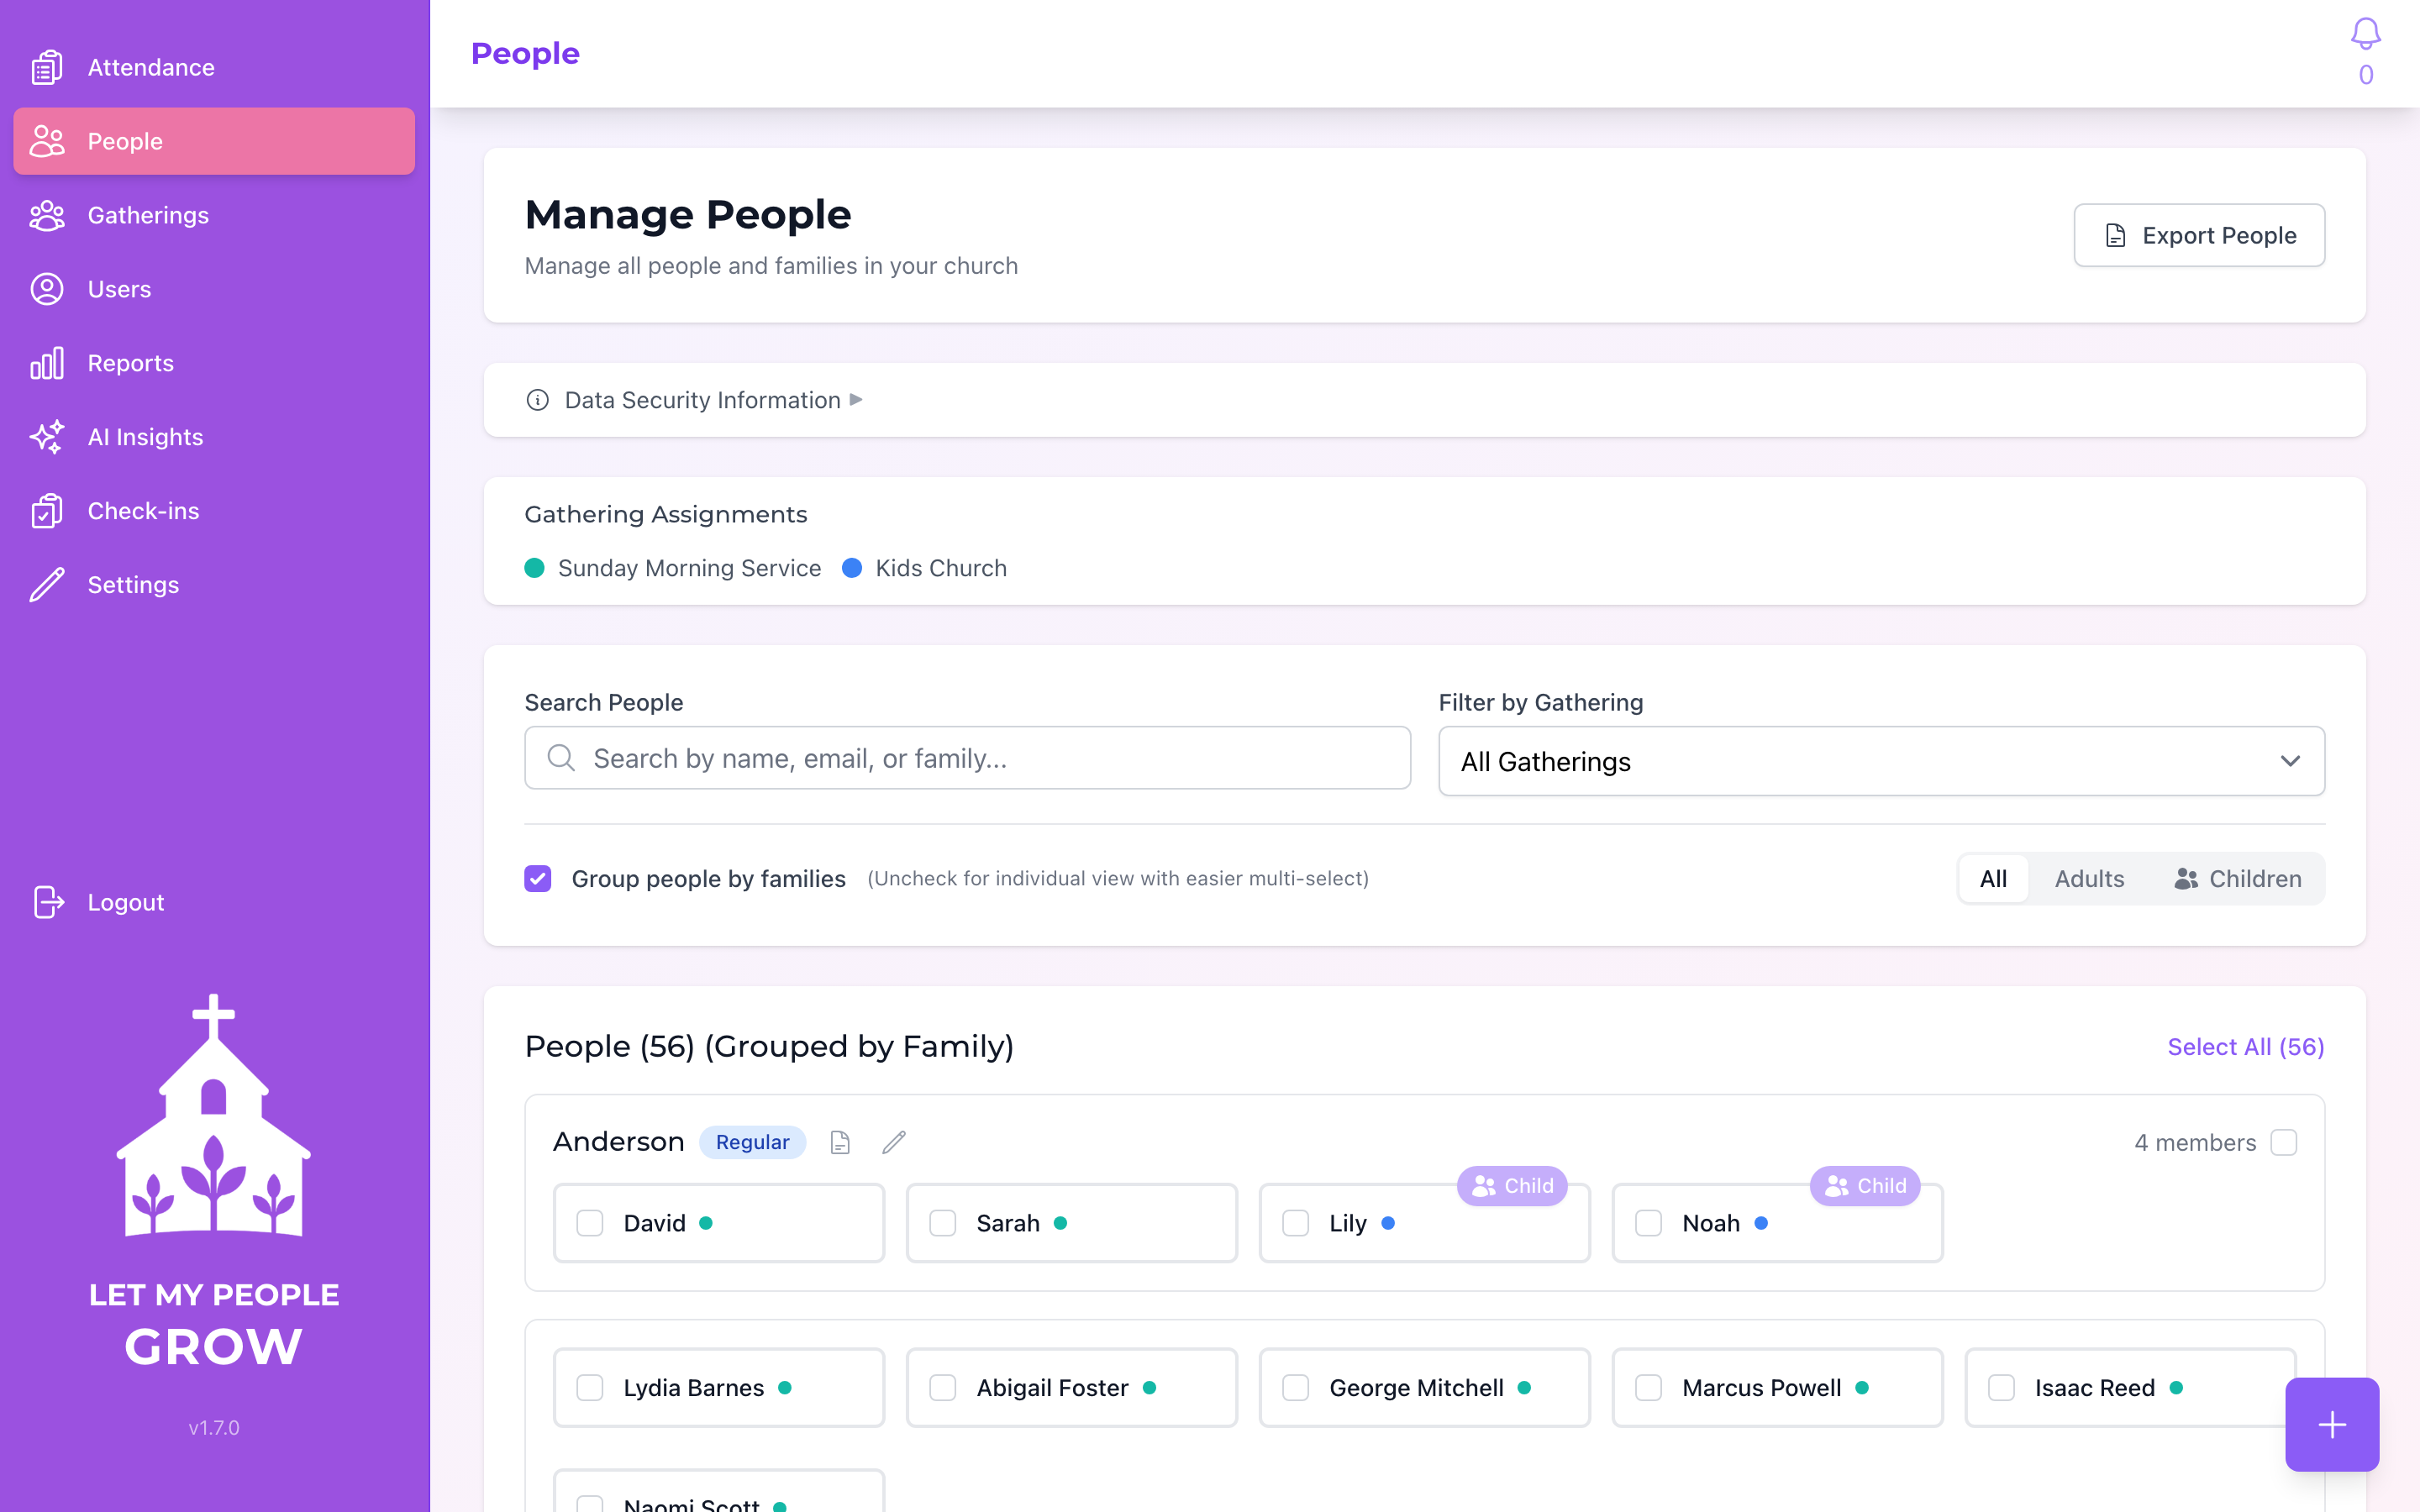Click the Anderson family edit pencil icon

[x=894, y=1142]
